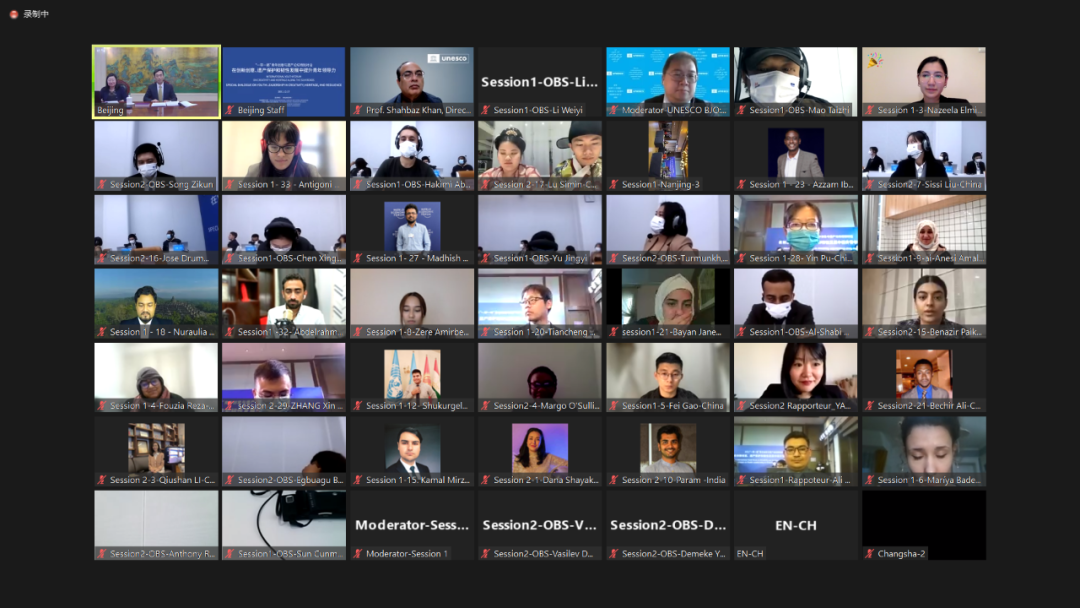Click muted mic icon for Session1-OBS-Li Weiyi
Screen dimensions: 1080x608
[x=486, y=110]
